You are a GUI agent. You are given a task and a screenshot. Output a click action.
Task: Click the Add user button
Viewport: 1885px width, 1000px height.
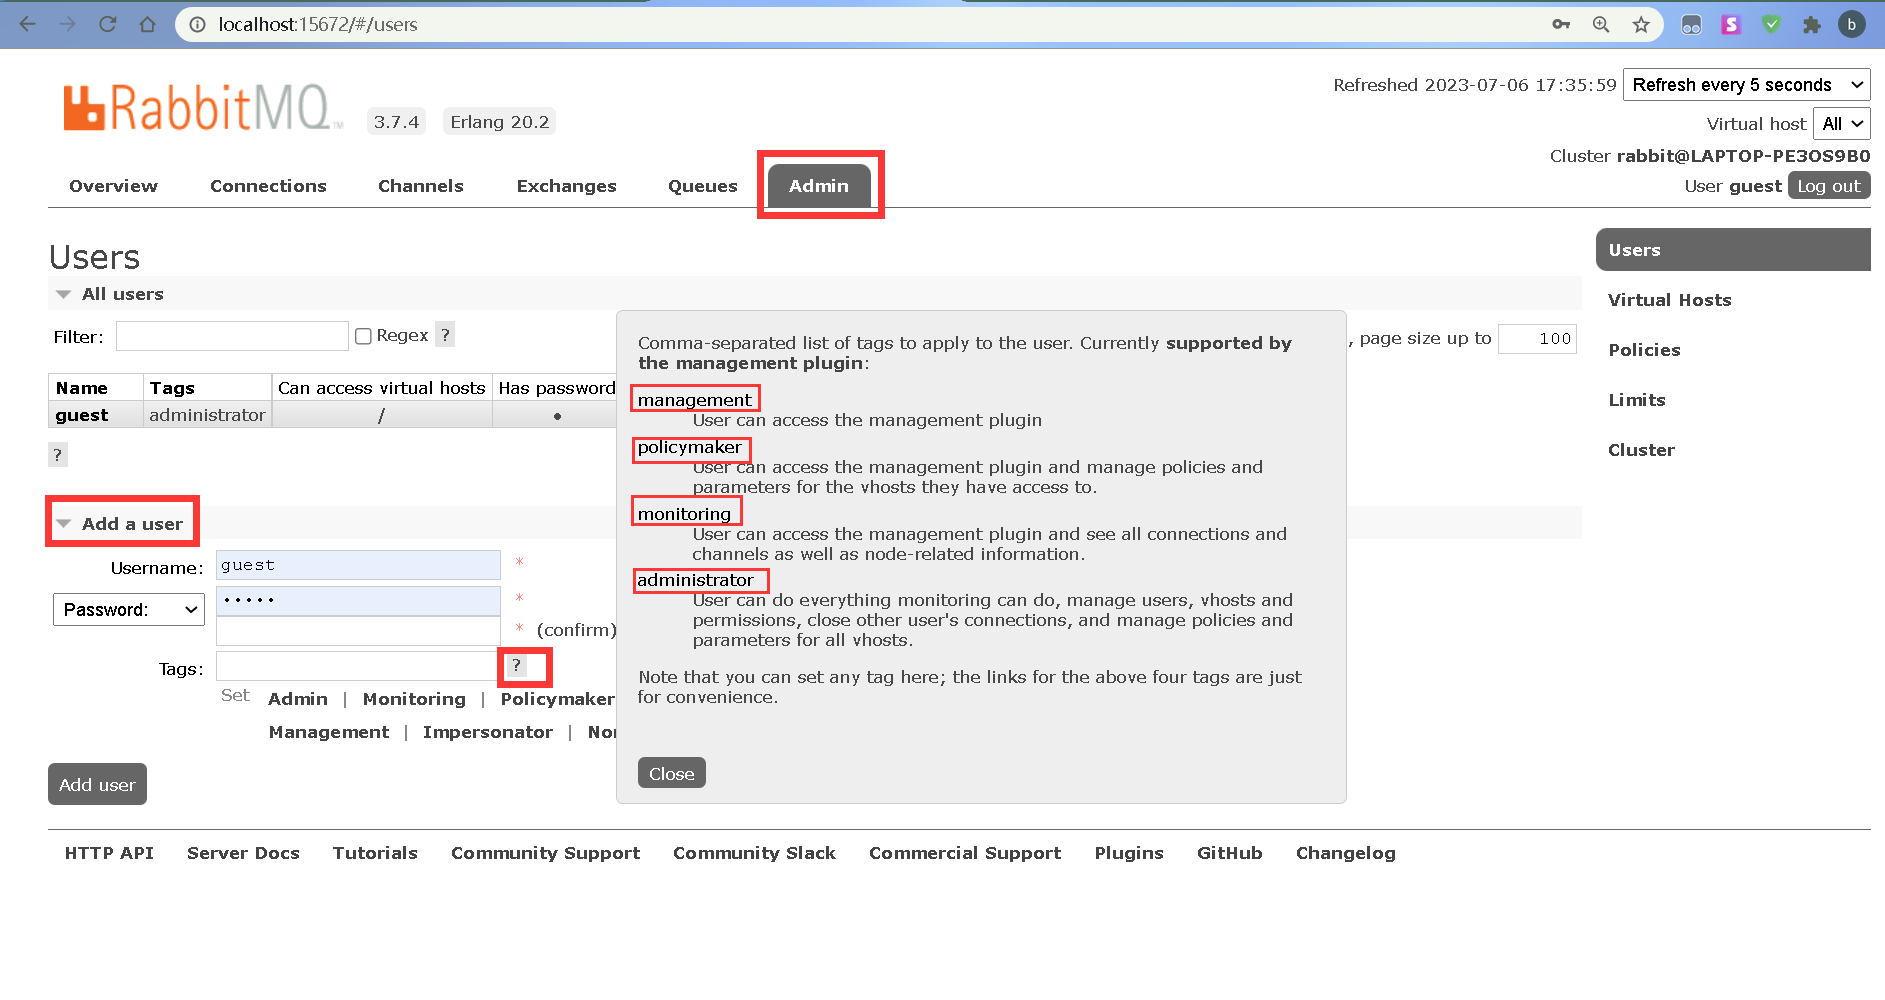click(97, 785)
